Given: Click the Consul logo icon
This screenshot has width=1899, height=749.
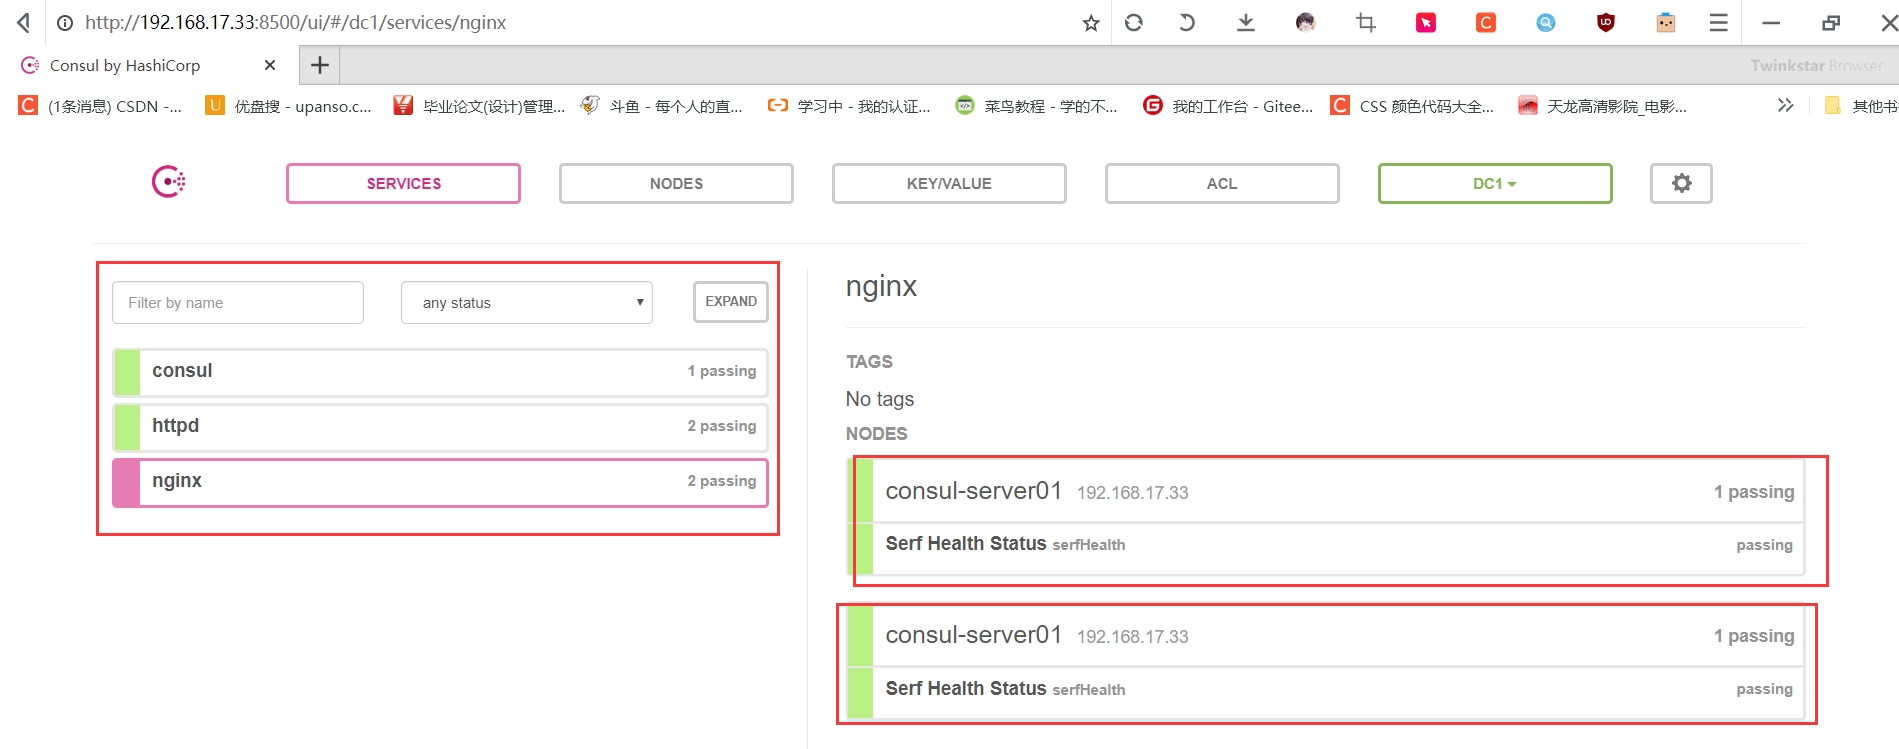Looking at the screenshot, I should pos(169,182).
